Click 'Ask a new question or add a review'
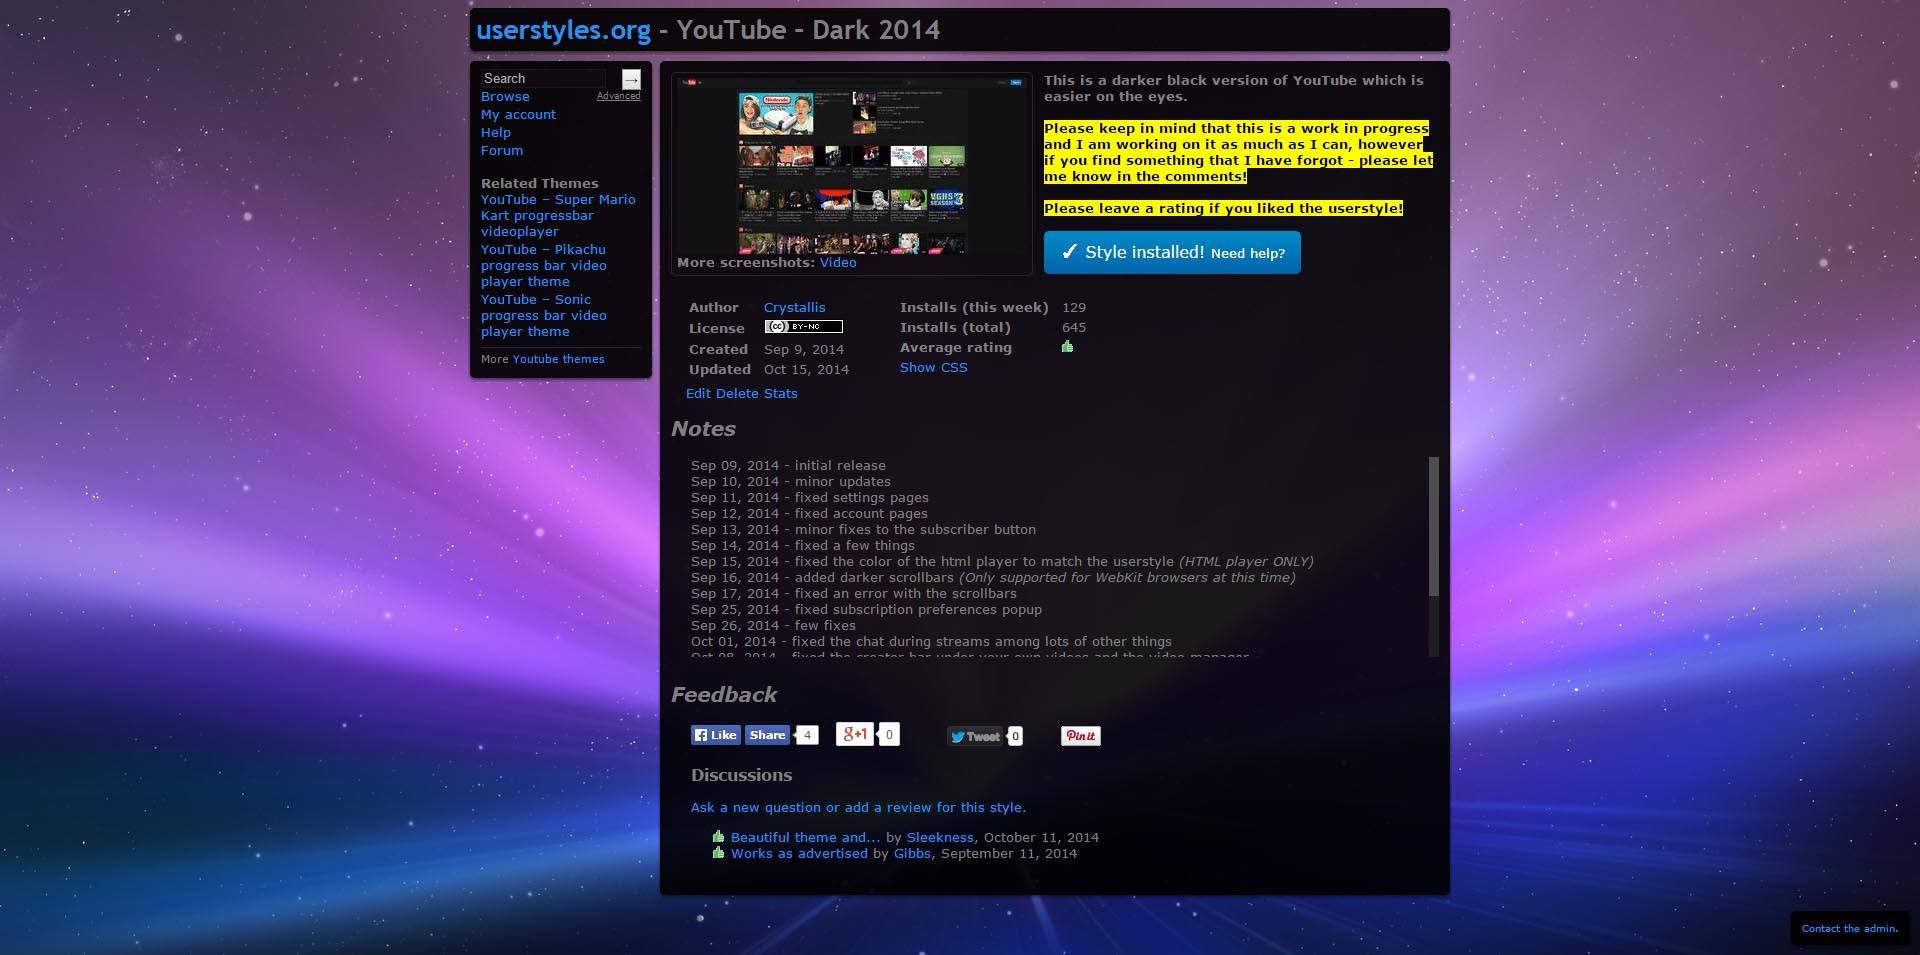The height and width of the screenshot is (955, 1920). pos(858,808)
